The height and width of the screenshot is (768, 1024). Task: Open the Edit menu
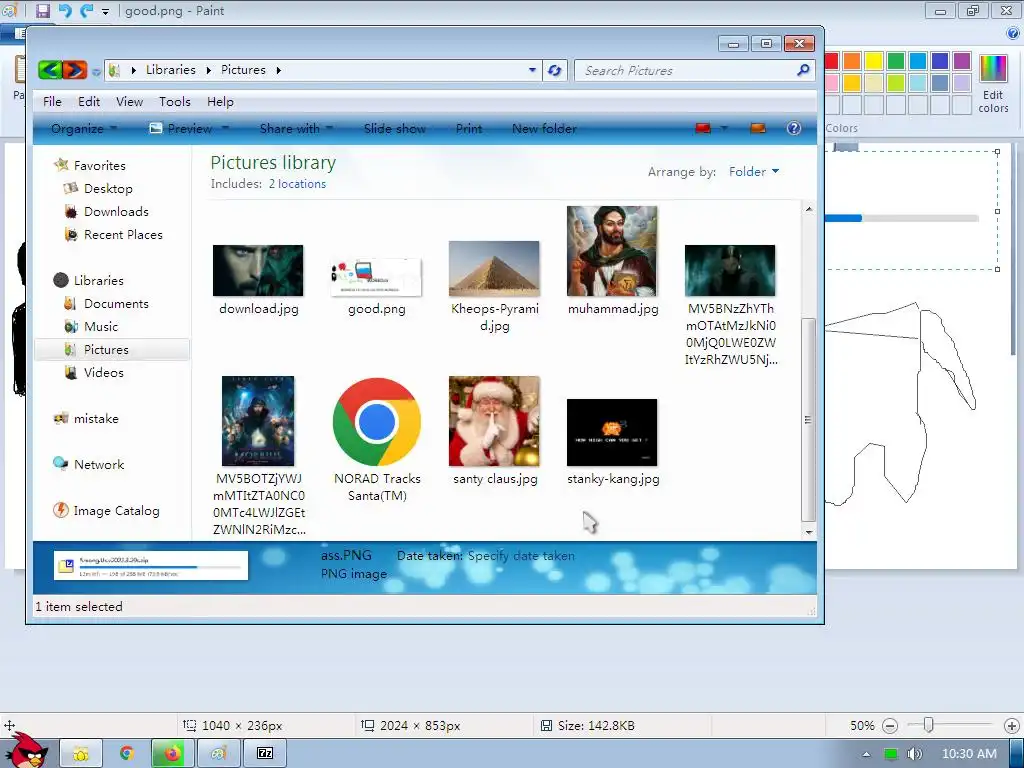point(89,102)
